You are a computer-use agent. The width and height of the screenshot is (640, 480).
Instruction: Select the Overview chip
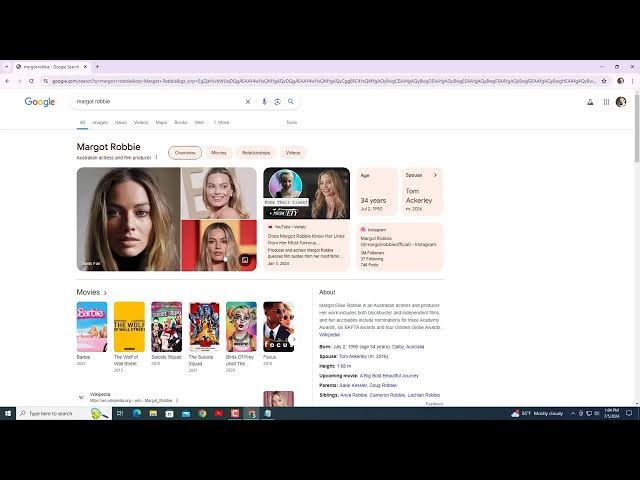pos(185,153)
